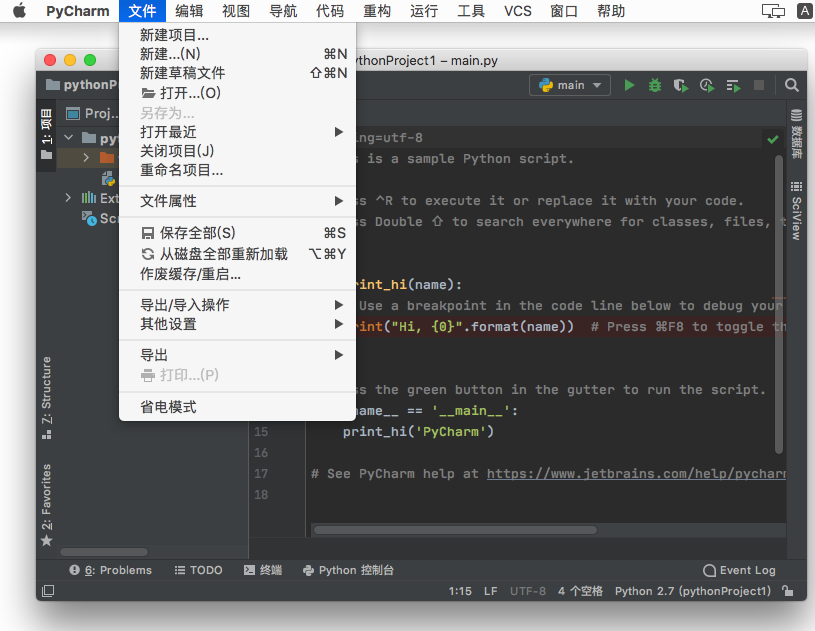The image size is (815, 631).
Task: Open the 运行 menu
Action: tap(424, 11)
